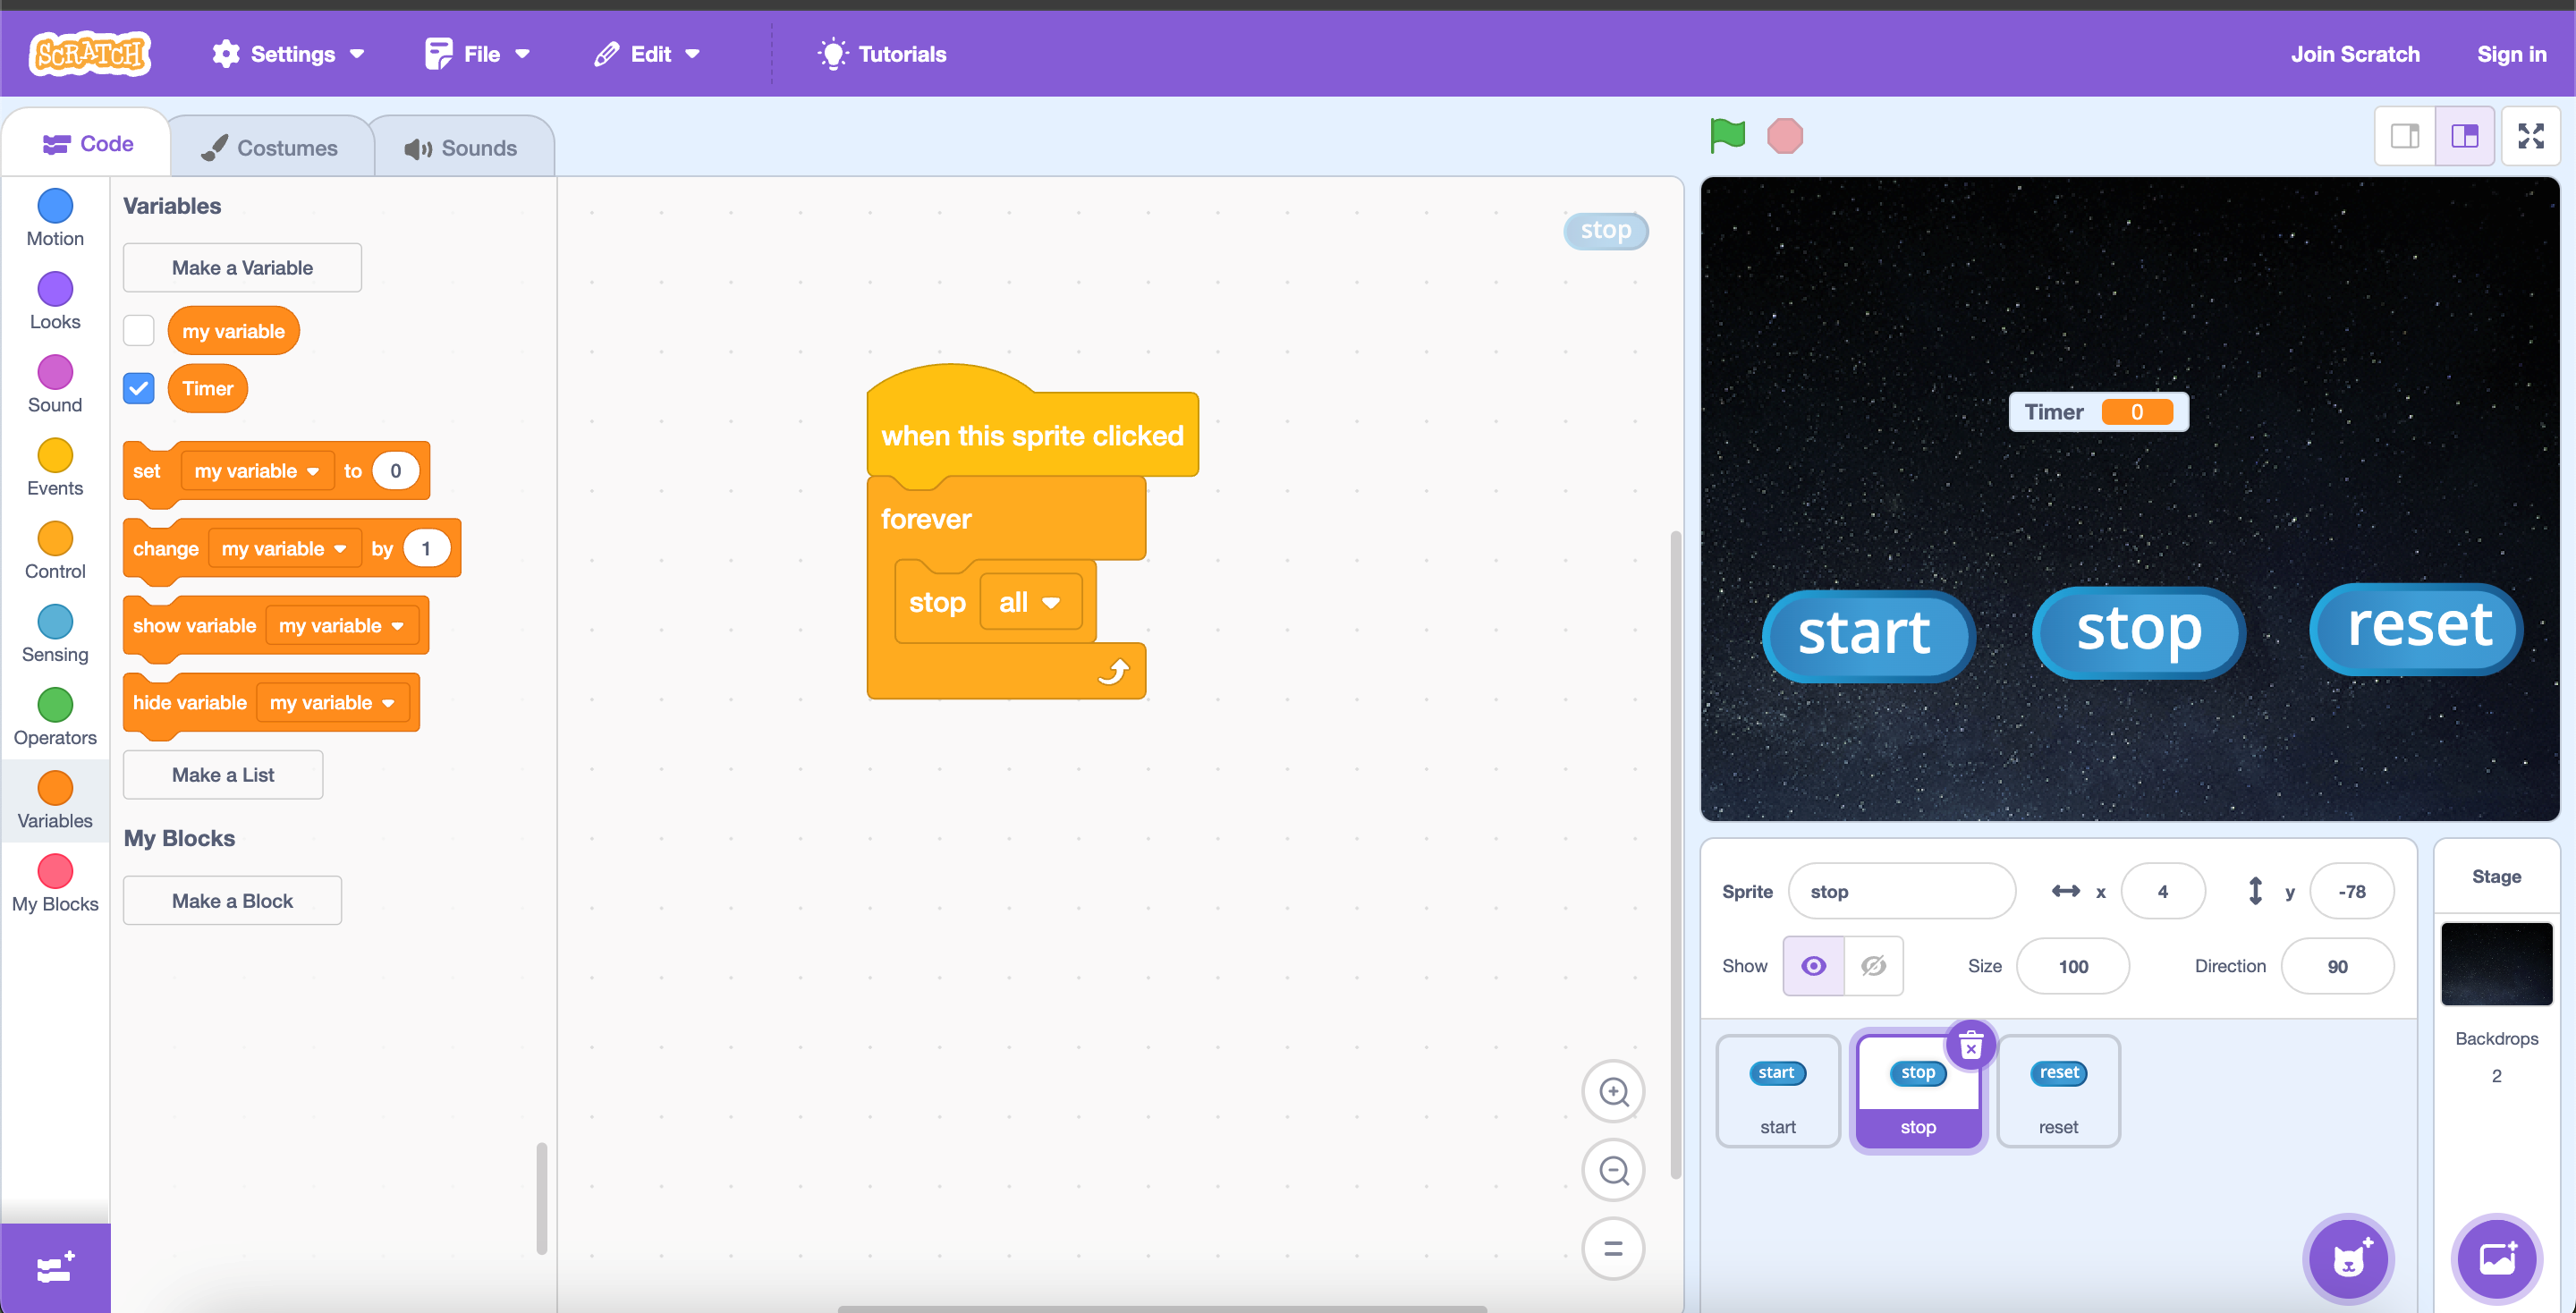Select the Sensing block category
This screenshot has width=2576, height=1313.
tap(55, 633)
